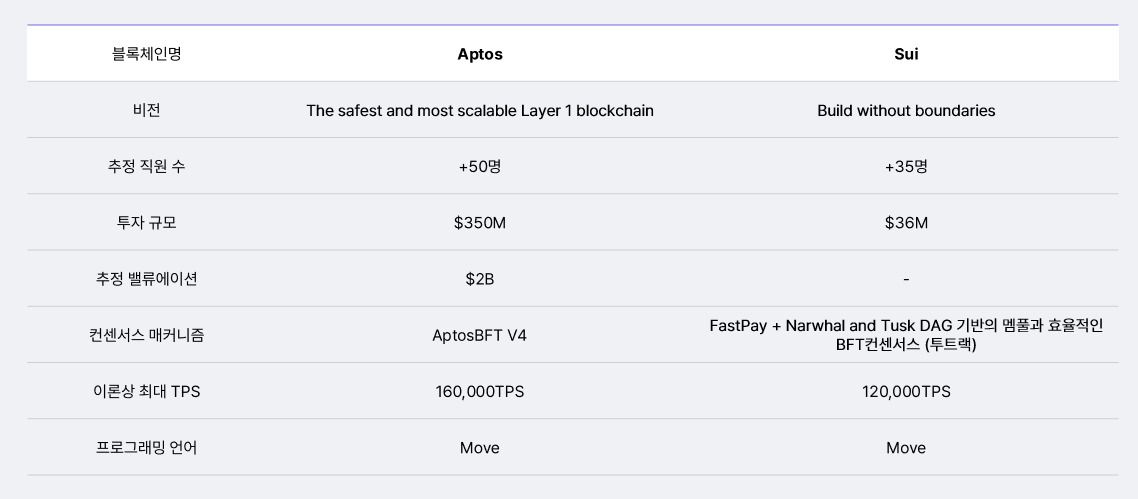Click "Build without boundaries" cell
This screenshot has height=499, width=1138.
point(906,110)
